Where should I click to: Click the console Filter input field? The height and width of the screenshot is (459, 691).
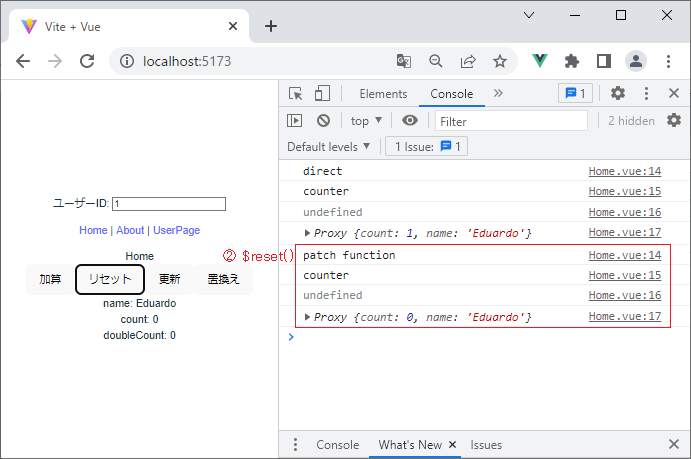[x=511, y=121]
